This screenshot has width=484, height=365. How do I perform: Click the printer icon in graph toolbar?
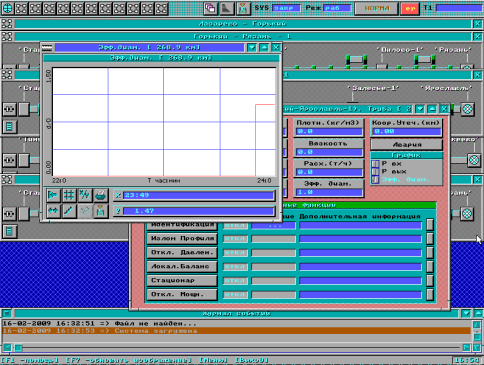pos(101,195)
